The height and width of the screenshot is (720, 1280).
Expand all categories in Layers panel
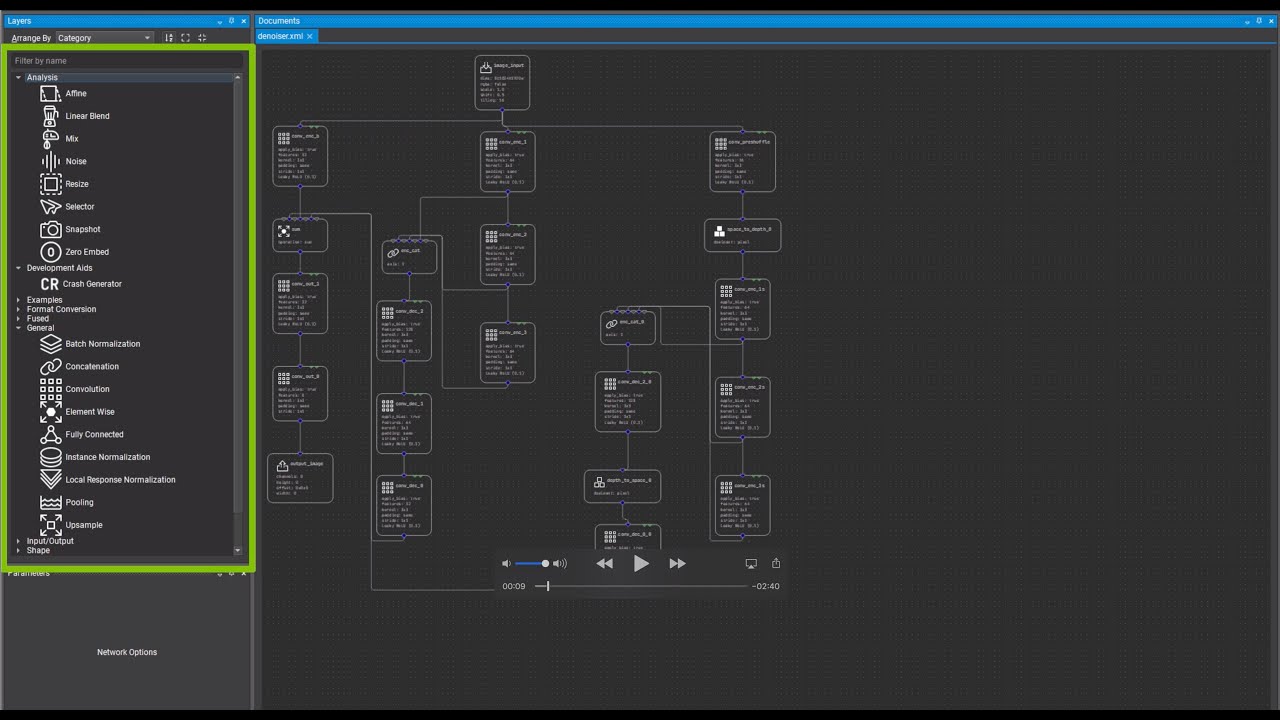tap(185, 38)
